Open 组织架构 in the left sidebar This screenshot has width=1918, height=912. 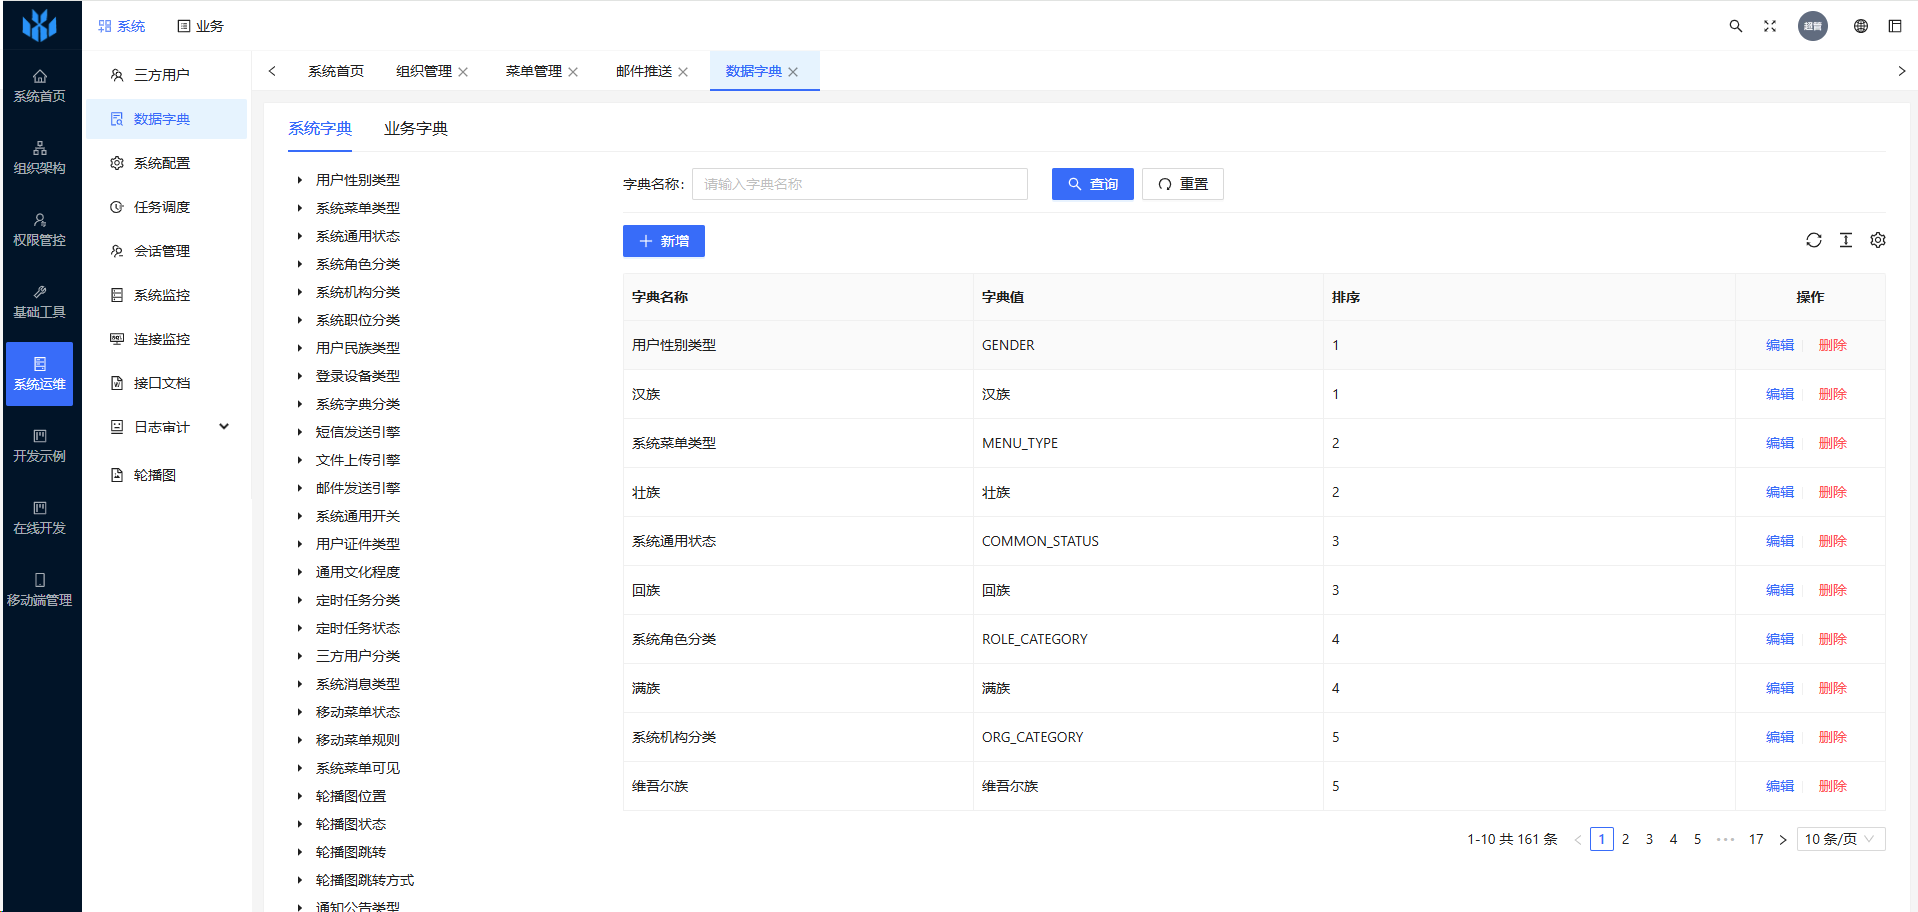[40, 157]
